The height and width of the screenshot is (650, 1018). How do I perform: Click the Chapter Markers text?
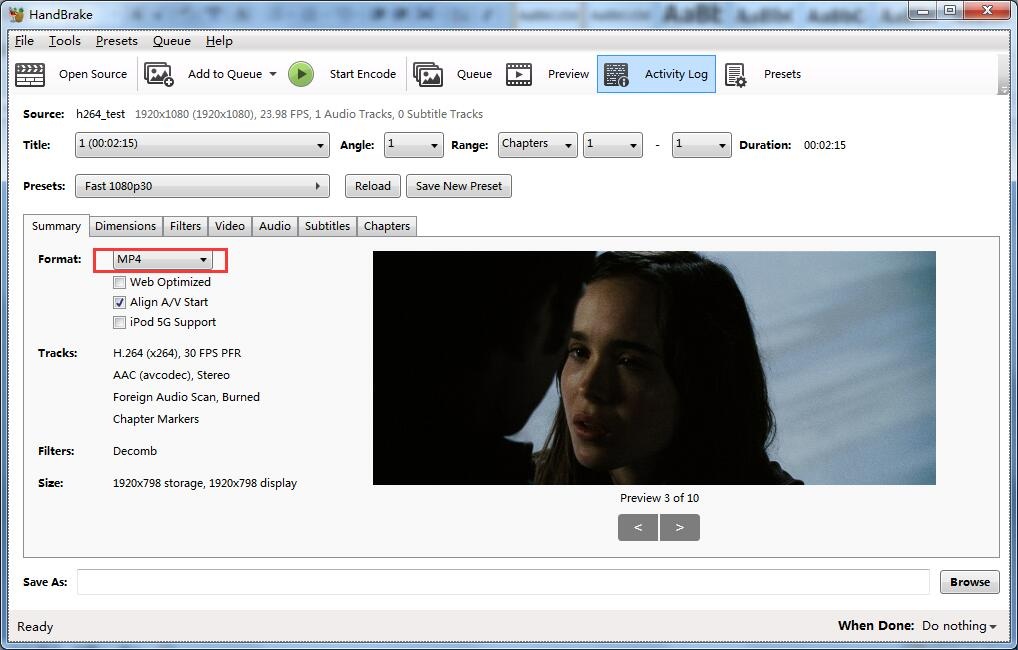[156, 419]
